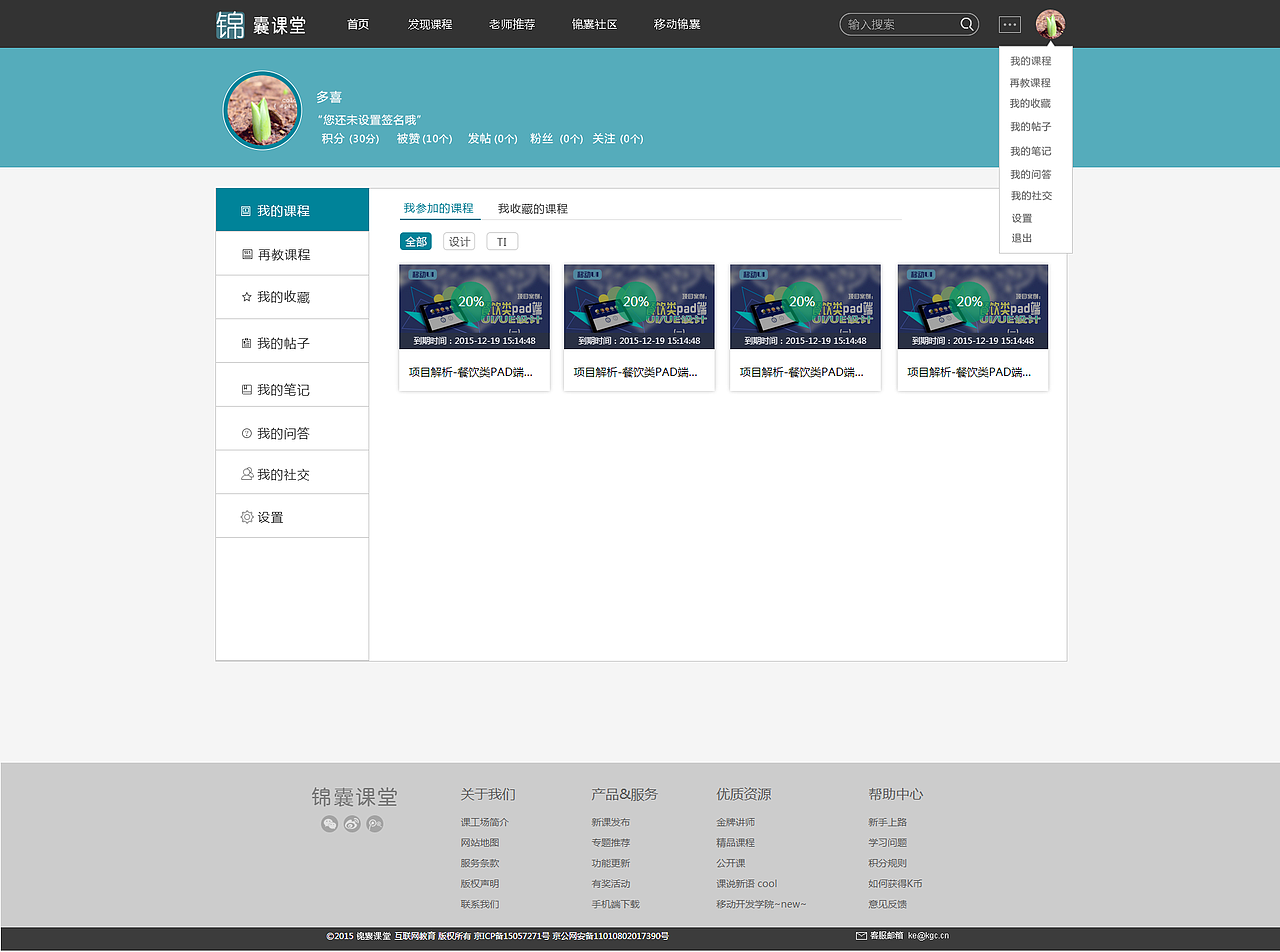Click the avatar to open the user menu

1050,23
